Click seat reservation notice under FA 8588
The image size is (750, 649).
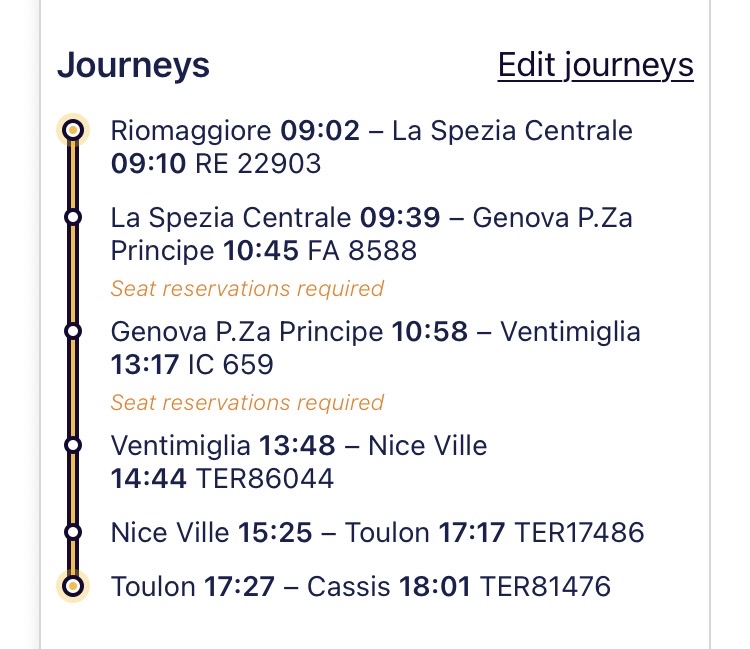coord(247,289)
